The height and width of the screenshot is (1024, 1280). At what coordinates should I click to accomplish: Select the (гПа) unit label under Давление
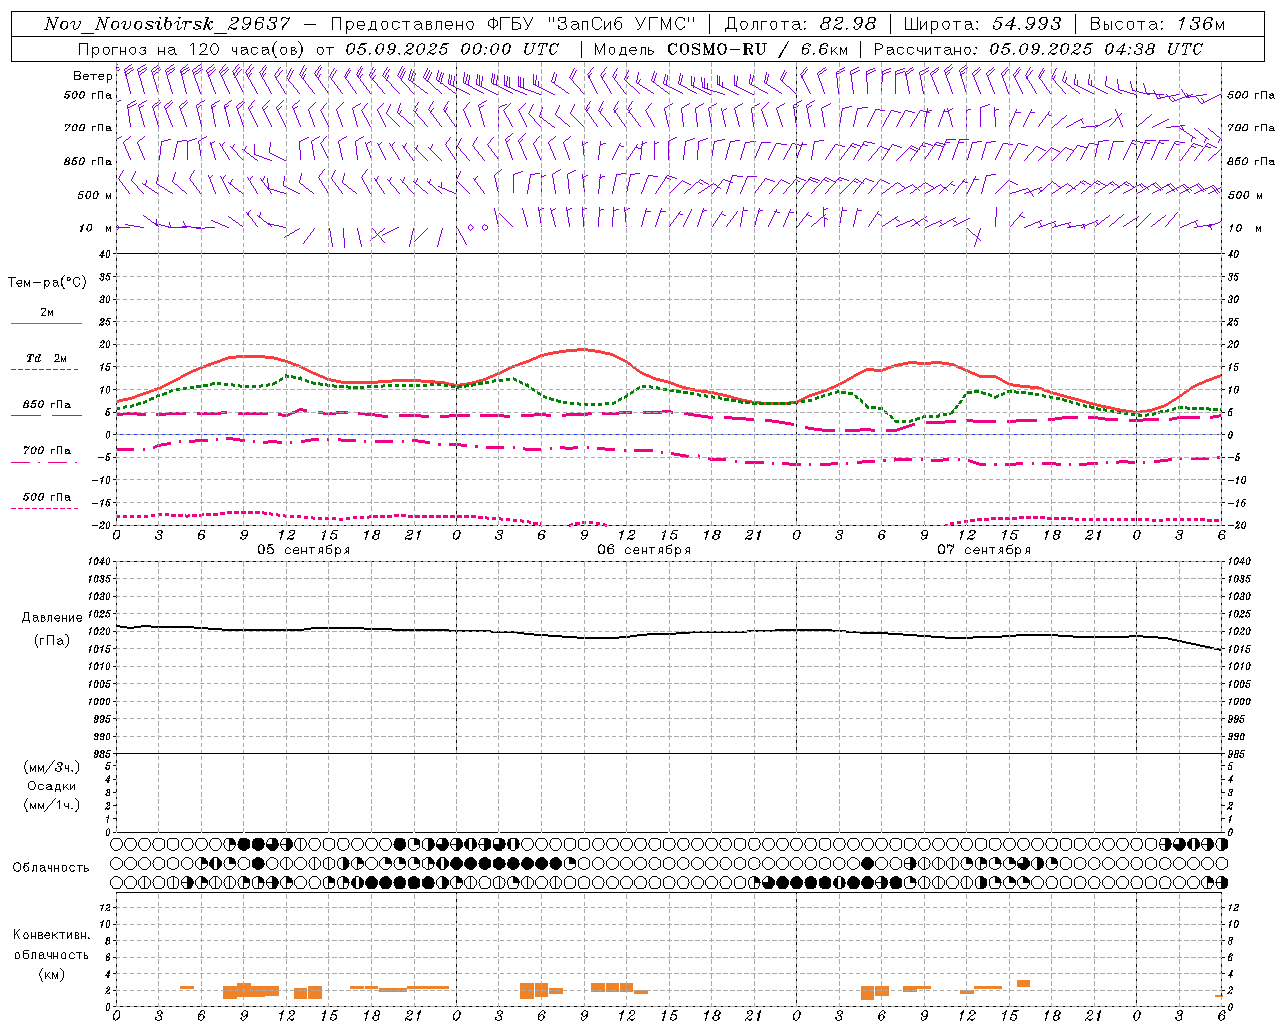click(52, 641)
